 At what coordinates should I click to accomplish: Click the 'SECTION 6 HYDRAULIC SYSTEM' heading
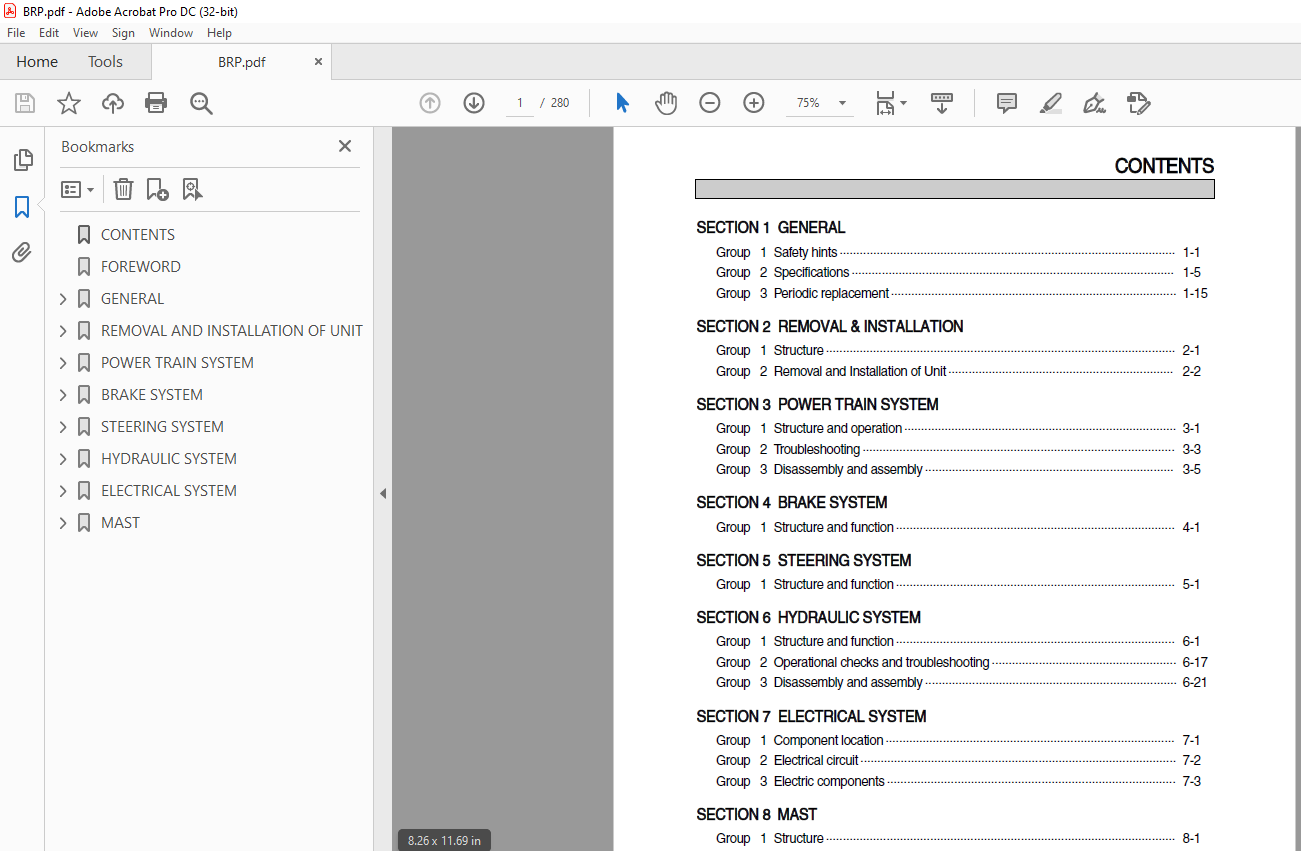(x=808, y=618)
